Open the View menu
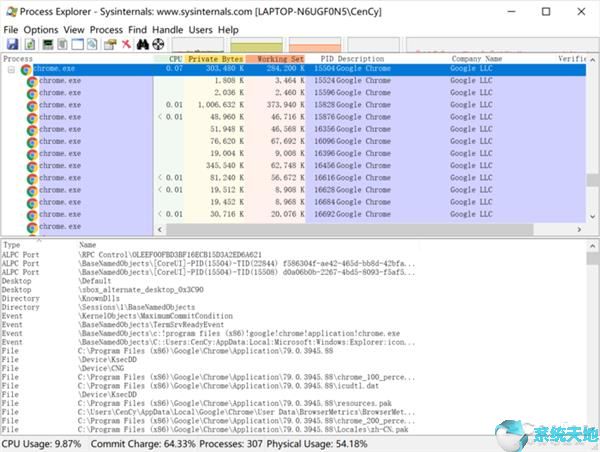 (74, 30)
